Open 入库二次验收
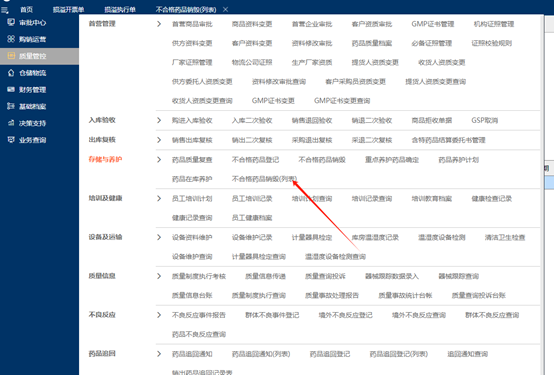 (252, 121)
